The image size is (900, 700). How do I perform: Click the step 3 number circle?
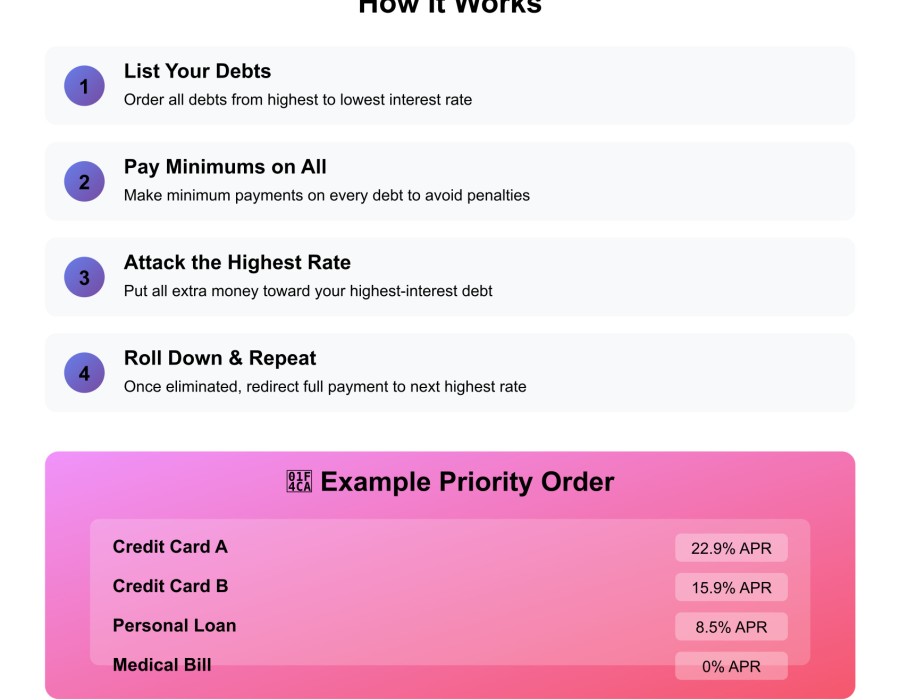[84, 277]
